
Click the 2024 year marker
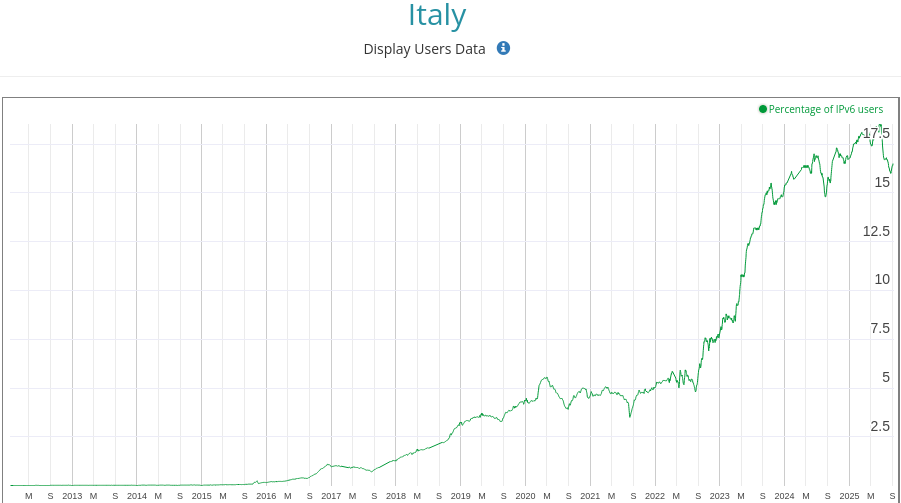(x=784, y=495)
